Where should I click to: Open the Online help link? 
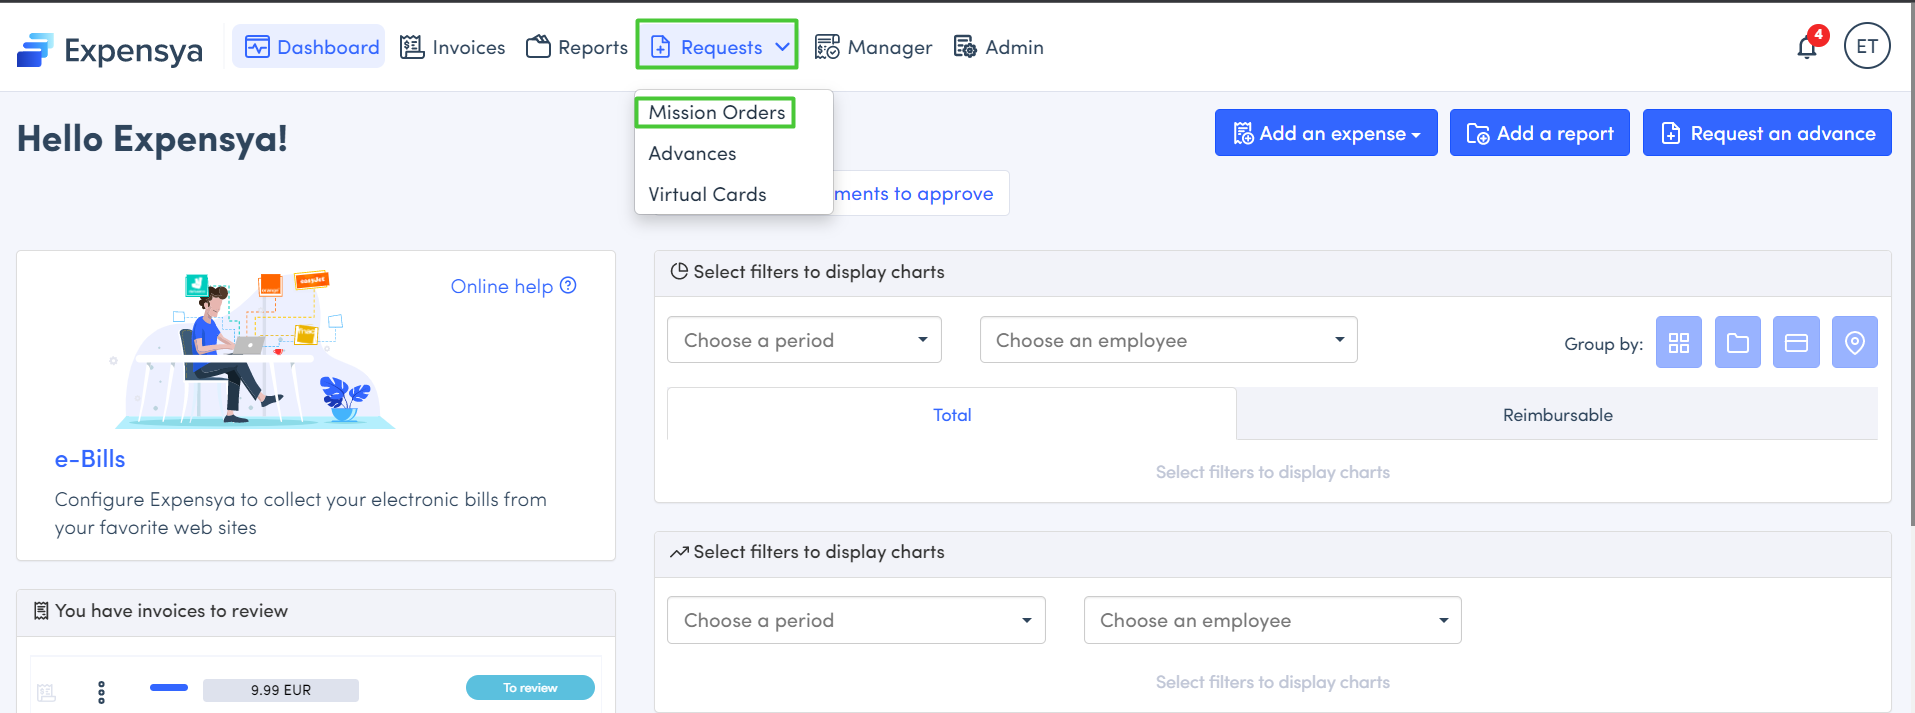(x=514, y=286)
